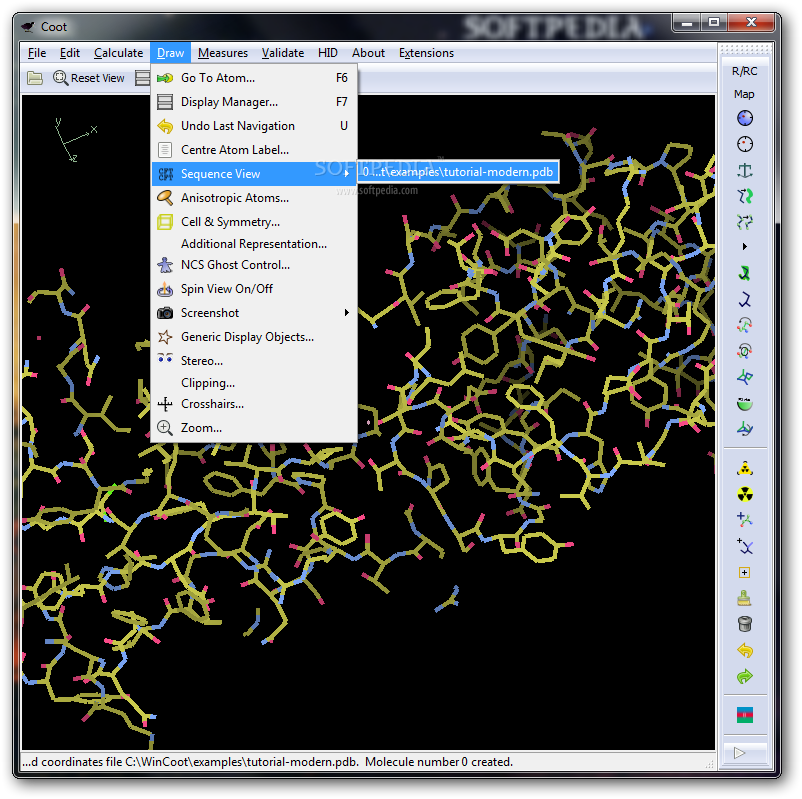Viewport: 802px width, 799px height.
Task: Choose Anisotropic Atoms...
Action: click(x=254, y=198)
